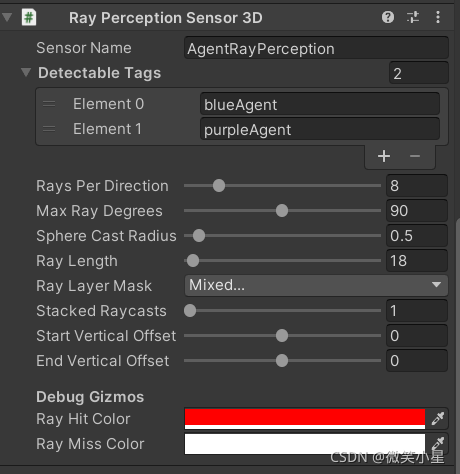This screenshot has width=460, height=474.
Task: Click the Sensor Name text field
Action: pyautogui.click(x=316, y=49)
